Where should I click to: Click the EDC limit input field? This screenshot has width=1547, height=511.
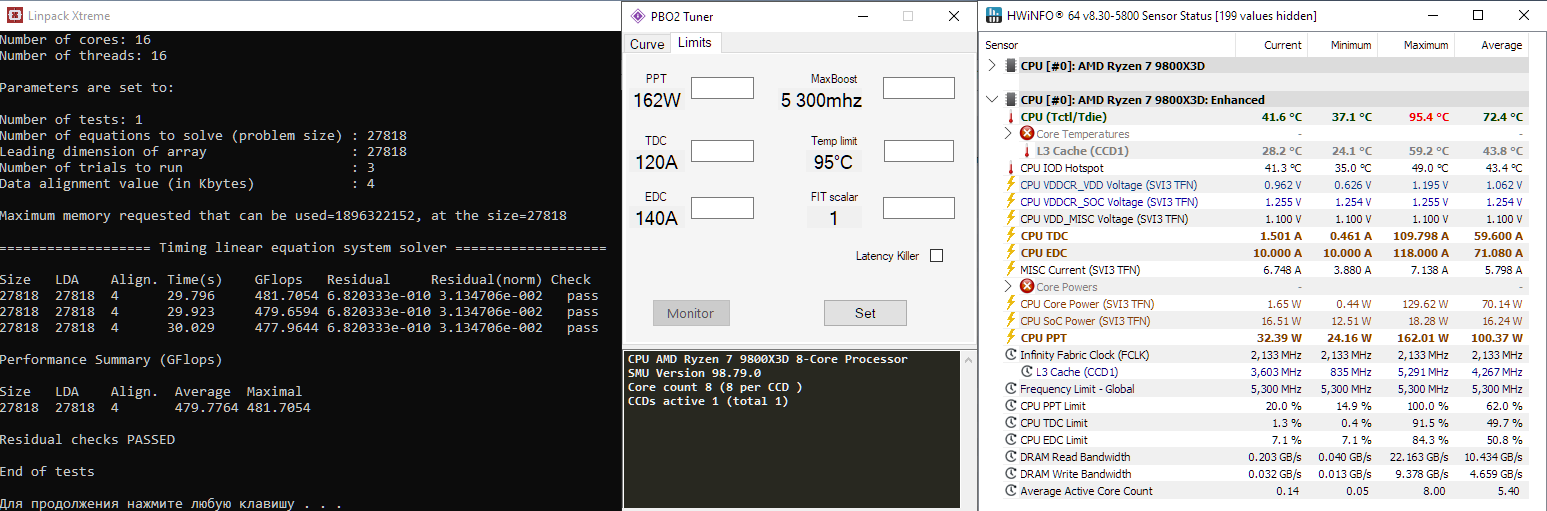coord(723,208)
